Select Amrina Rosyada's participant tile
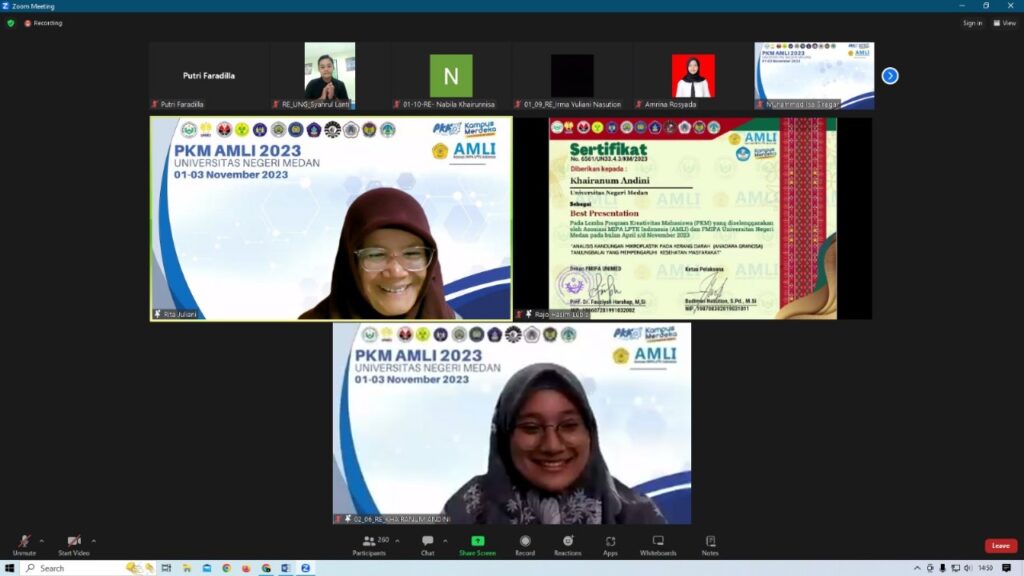 tap(693, 76)
